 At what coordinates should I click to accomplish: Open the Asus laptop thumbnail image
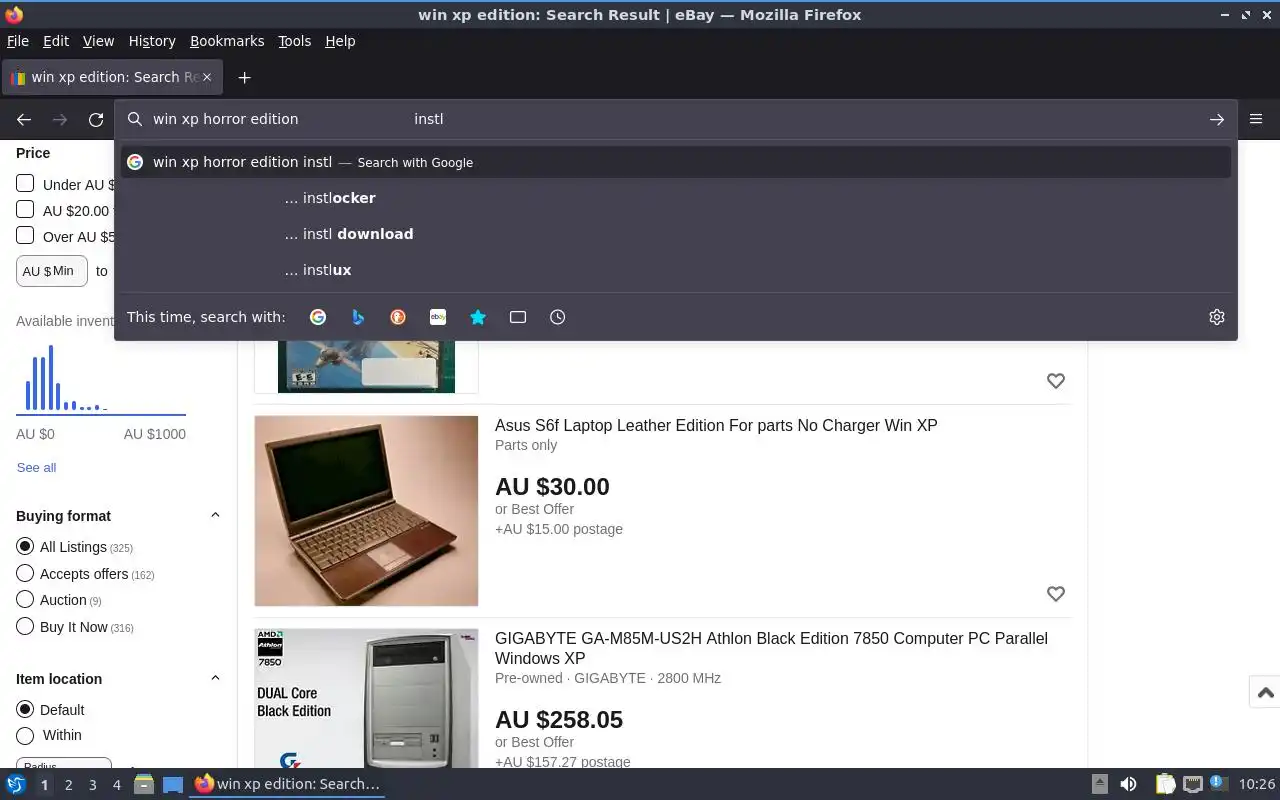point(366,511)
